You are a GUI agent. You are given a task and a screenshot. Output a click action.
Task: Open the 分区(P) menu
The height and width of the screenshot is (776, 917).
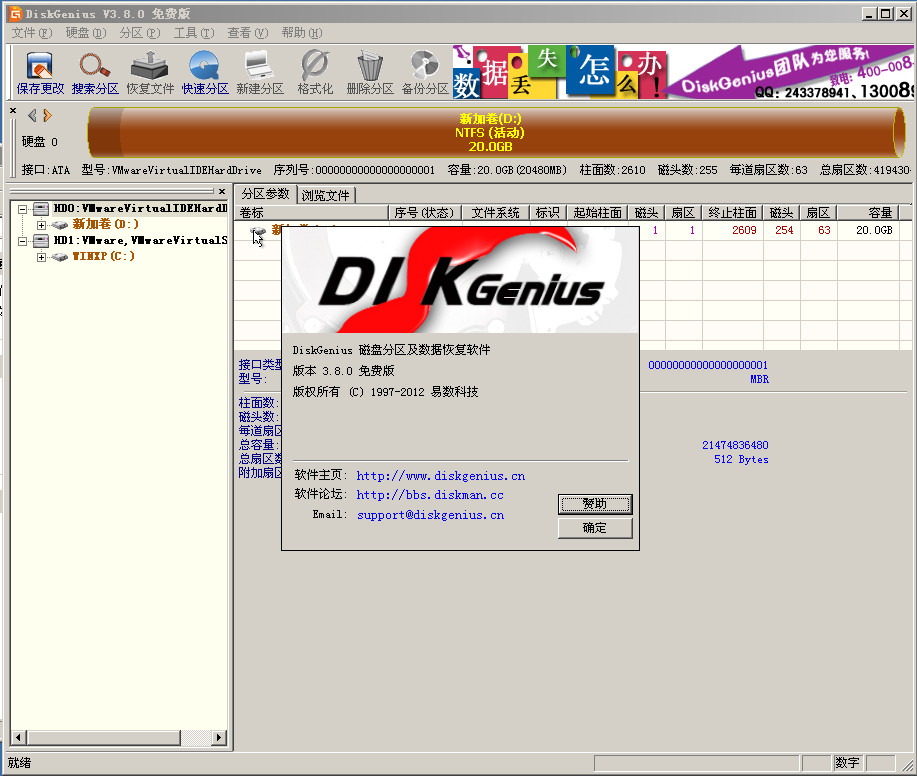pyautogui.click(x=140, y=33)
